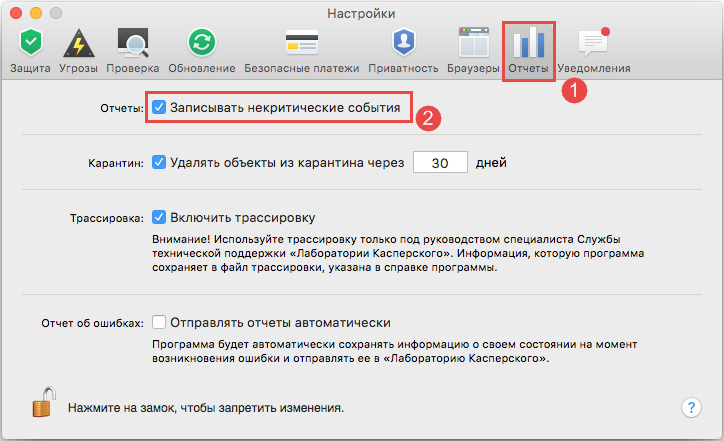Click the yellow minimize window button
Screen dimensions: 724x441
point(36,13)
